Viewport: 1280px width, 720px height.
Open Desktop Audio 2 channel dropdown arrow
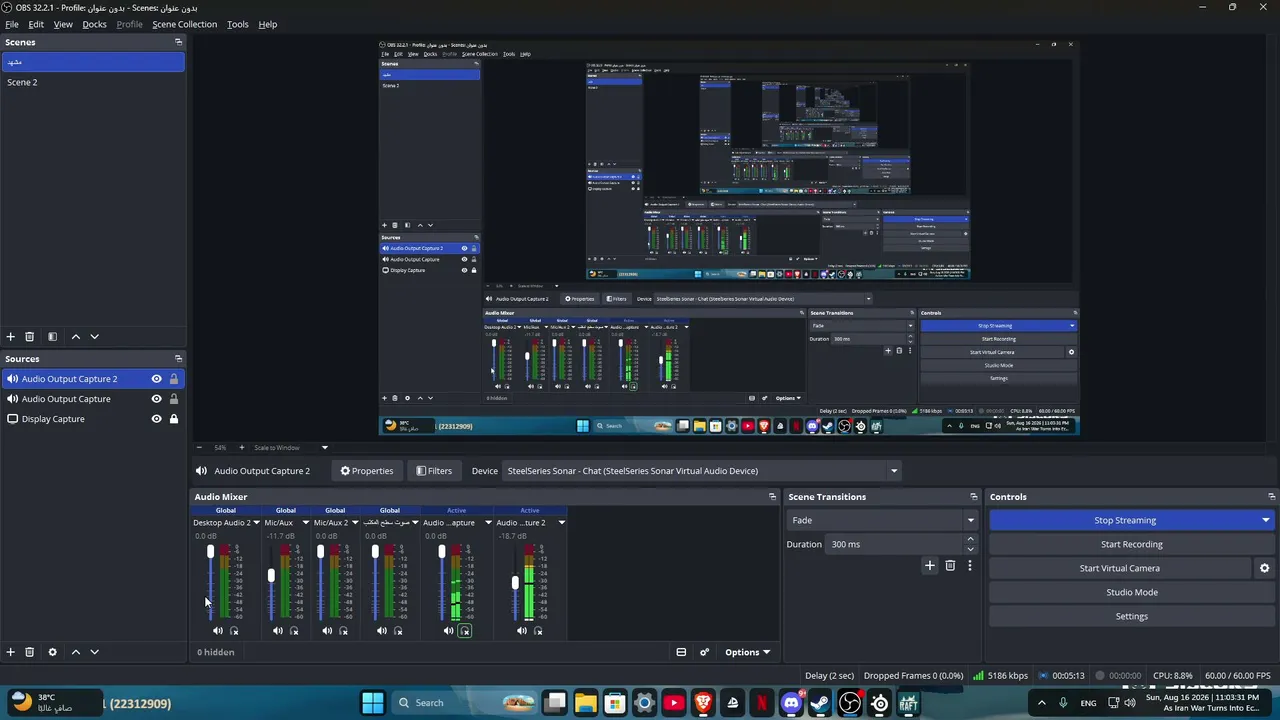pos(256,523)
